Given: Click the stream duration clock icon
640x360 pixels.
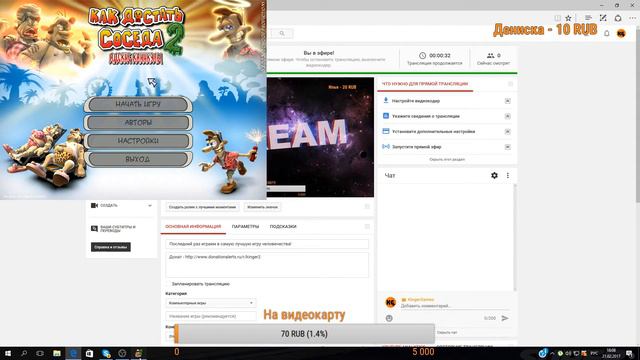Looking at the screenshot, I should 422,56.
